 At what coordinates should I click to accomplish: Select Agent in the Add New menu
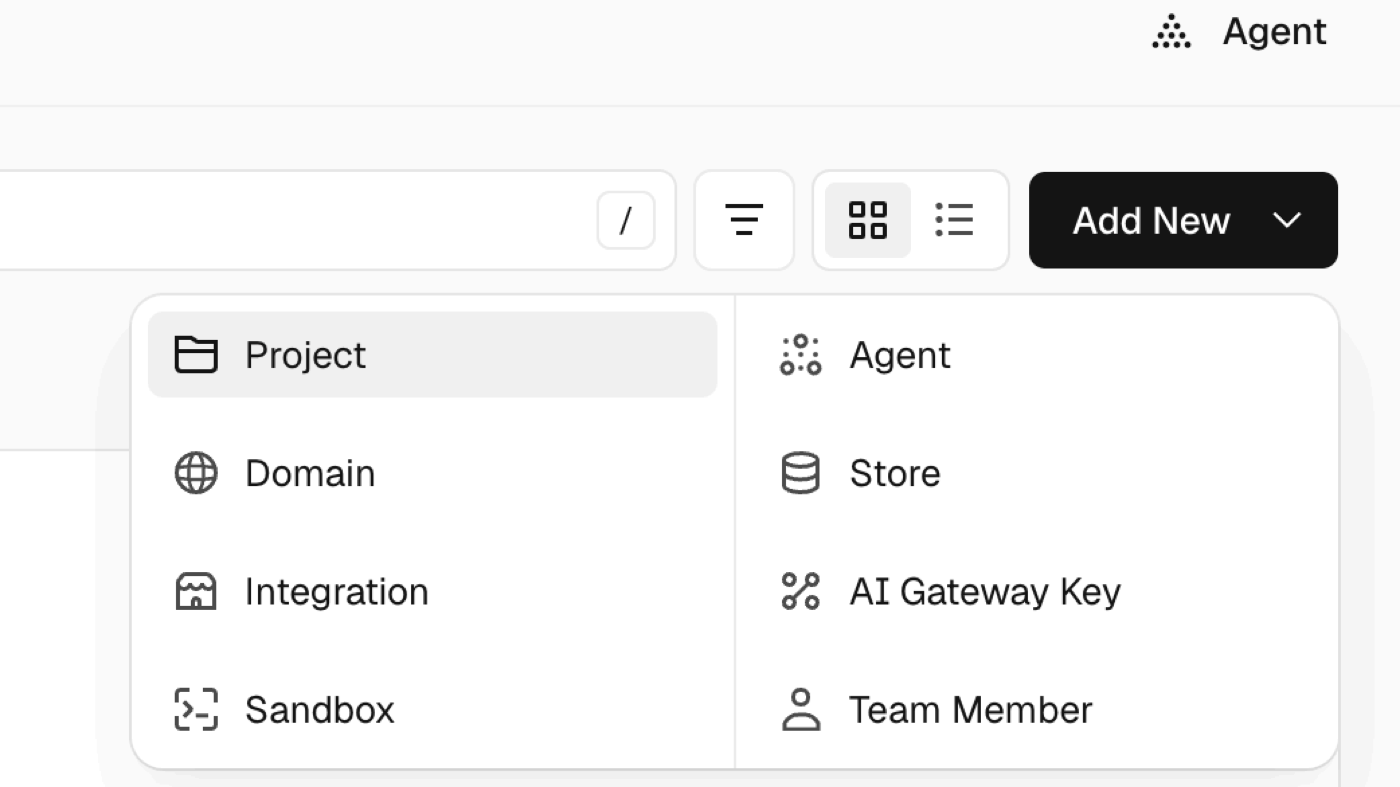(1037, 355)
